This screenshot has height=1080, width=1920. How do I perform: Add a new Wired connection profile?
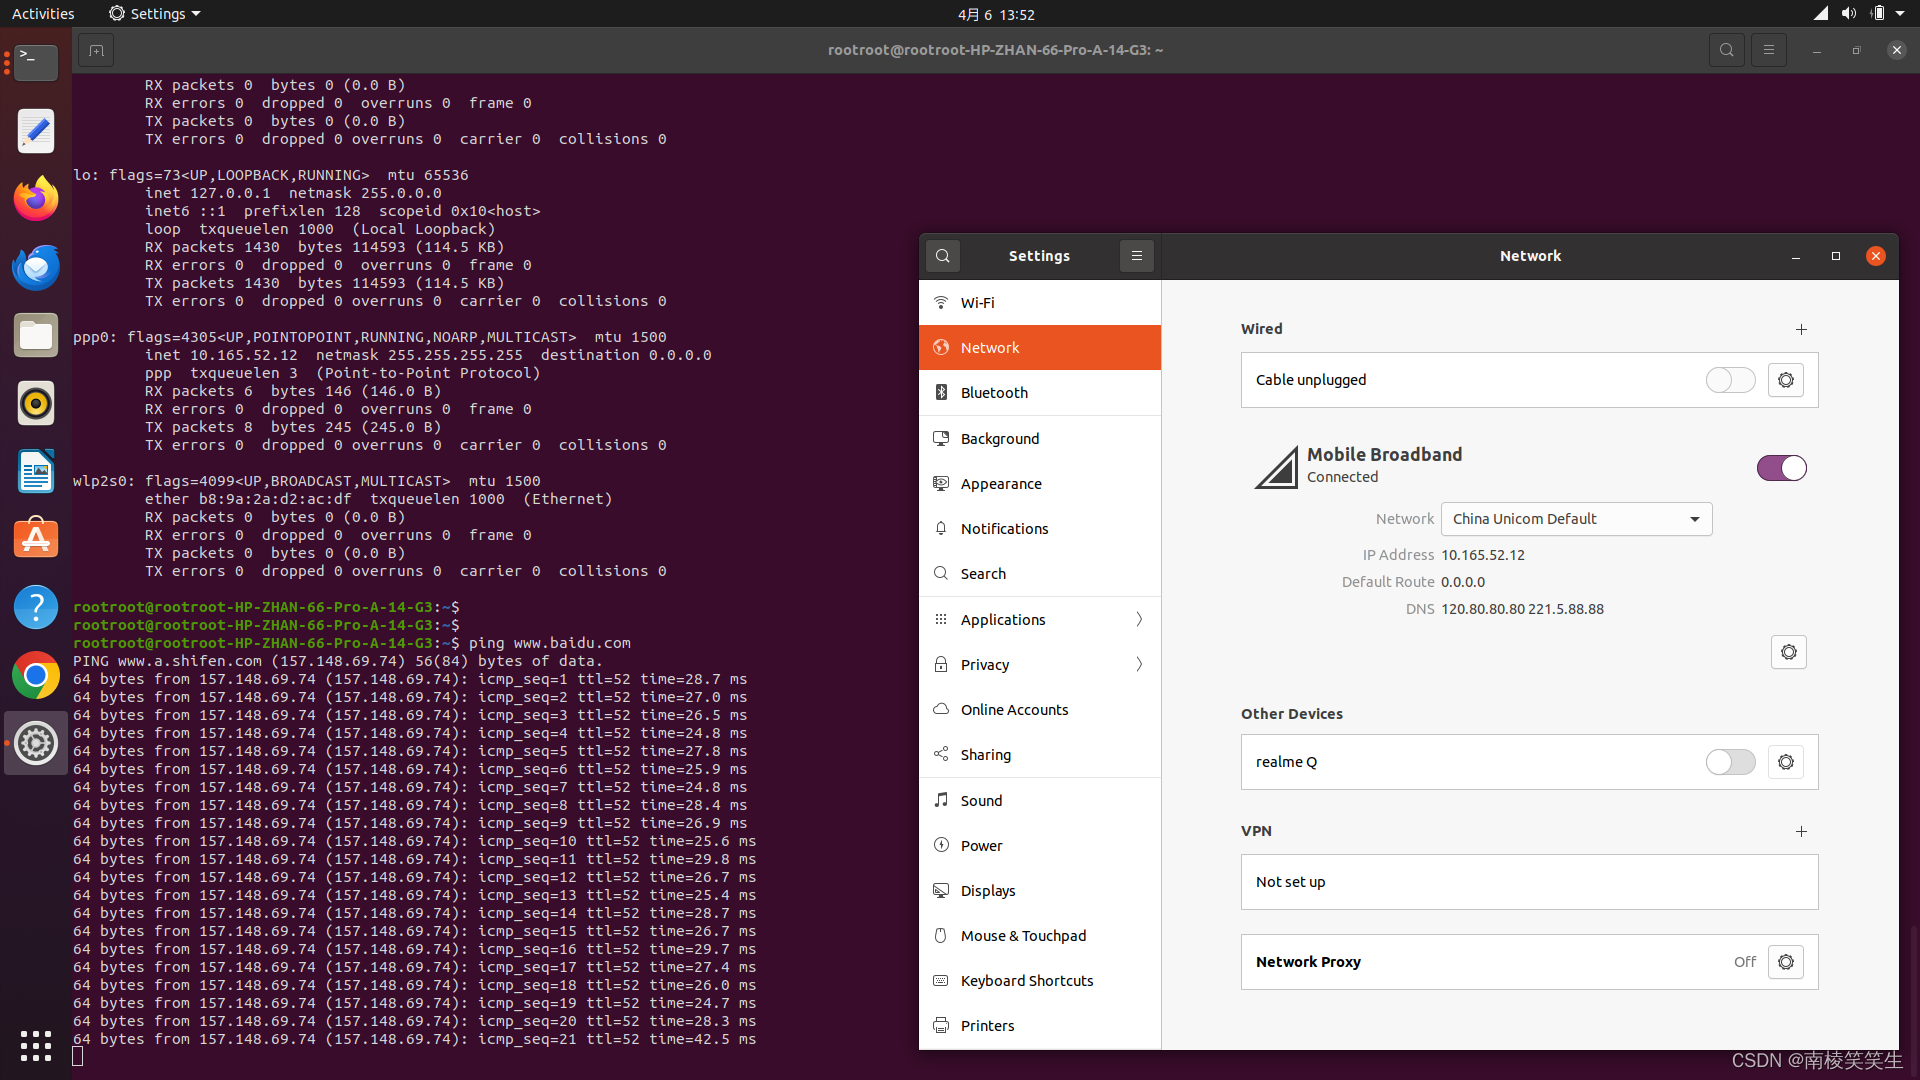click(1801, 329)
